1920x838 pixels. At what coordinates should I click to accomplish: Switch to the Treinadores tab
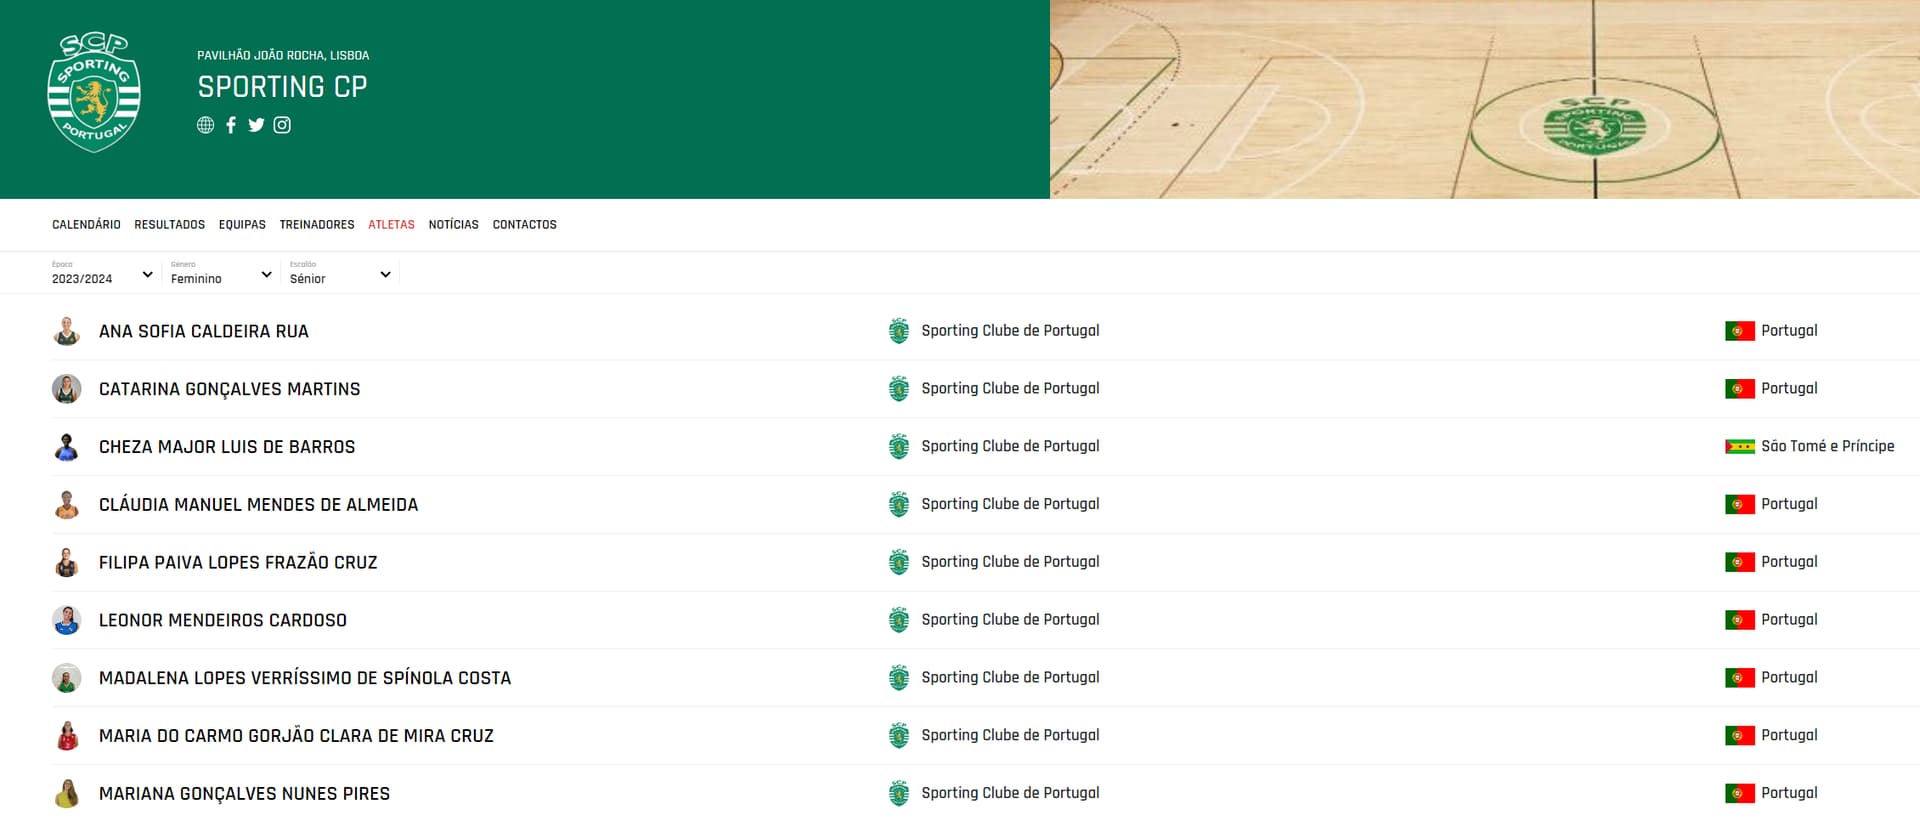click(317, 225)
